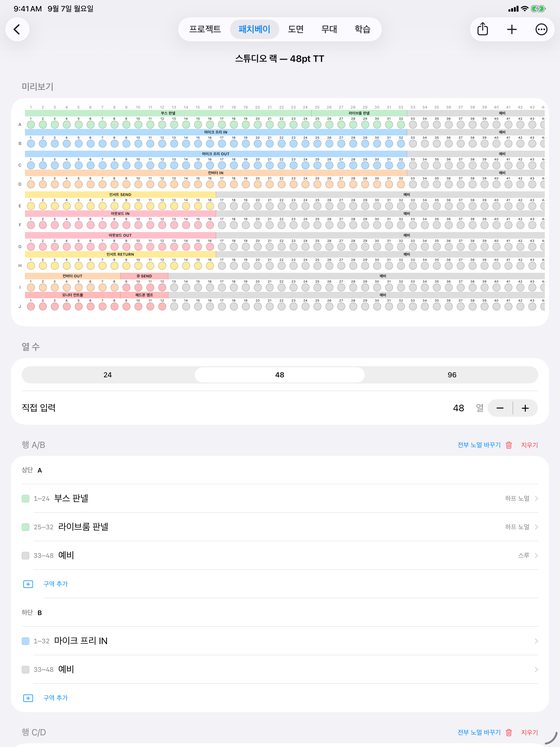Click 지우기 for 행 C/D
The image size is (560, 747).
(529, 732)
